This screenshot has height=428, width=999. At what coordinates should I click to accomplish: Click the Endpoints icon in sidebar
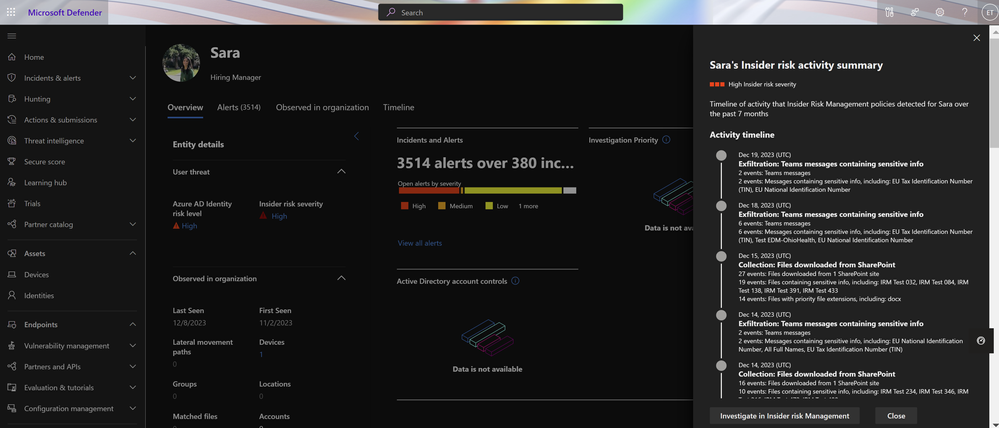(x=11, y=324)
